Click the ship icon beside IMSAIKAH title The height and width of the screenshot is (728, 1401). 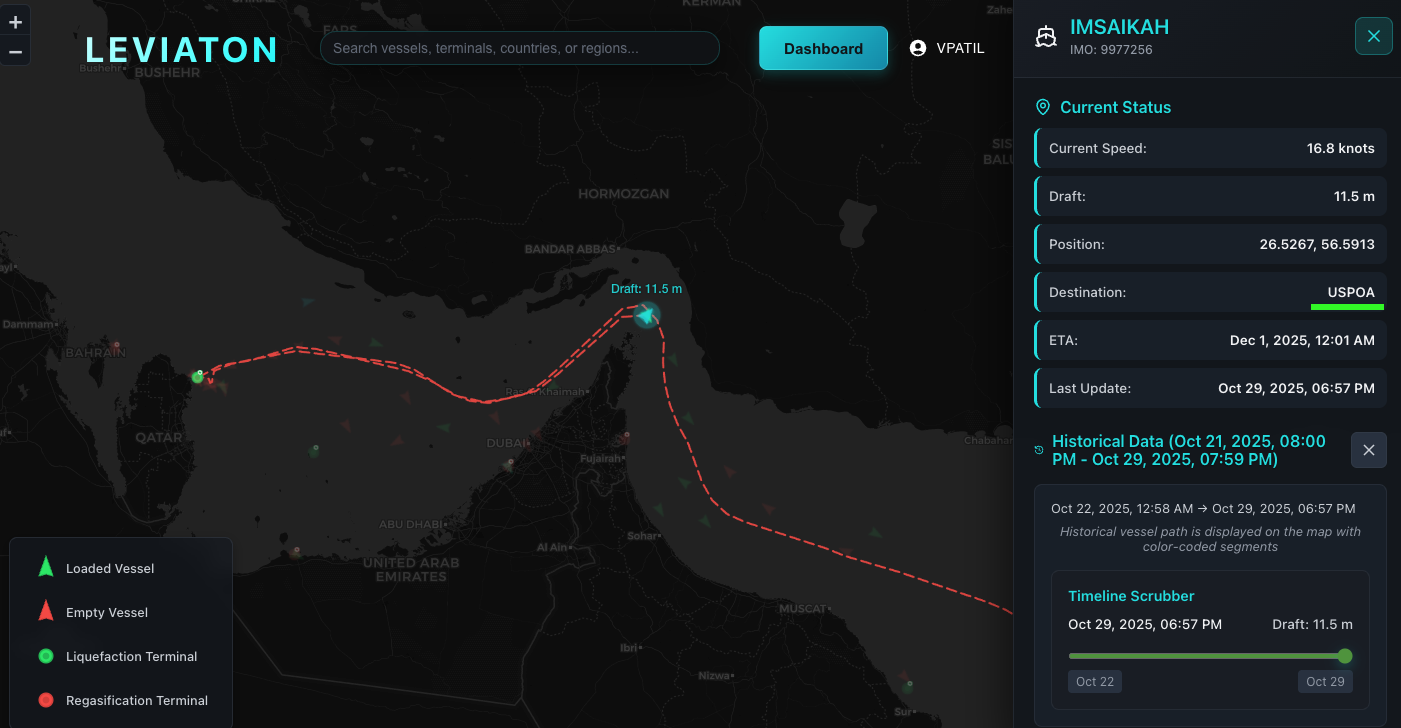coord(1046,36)
